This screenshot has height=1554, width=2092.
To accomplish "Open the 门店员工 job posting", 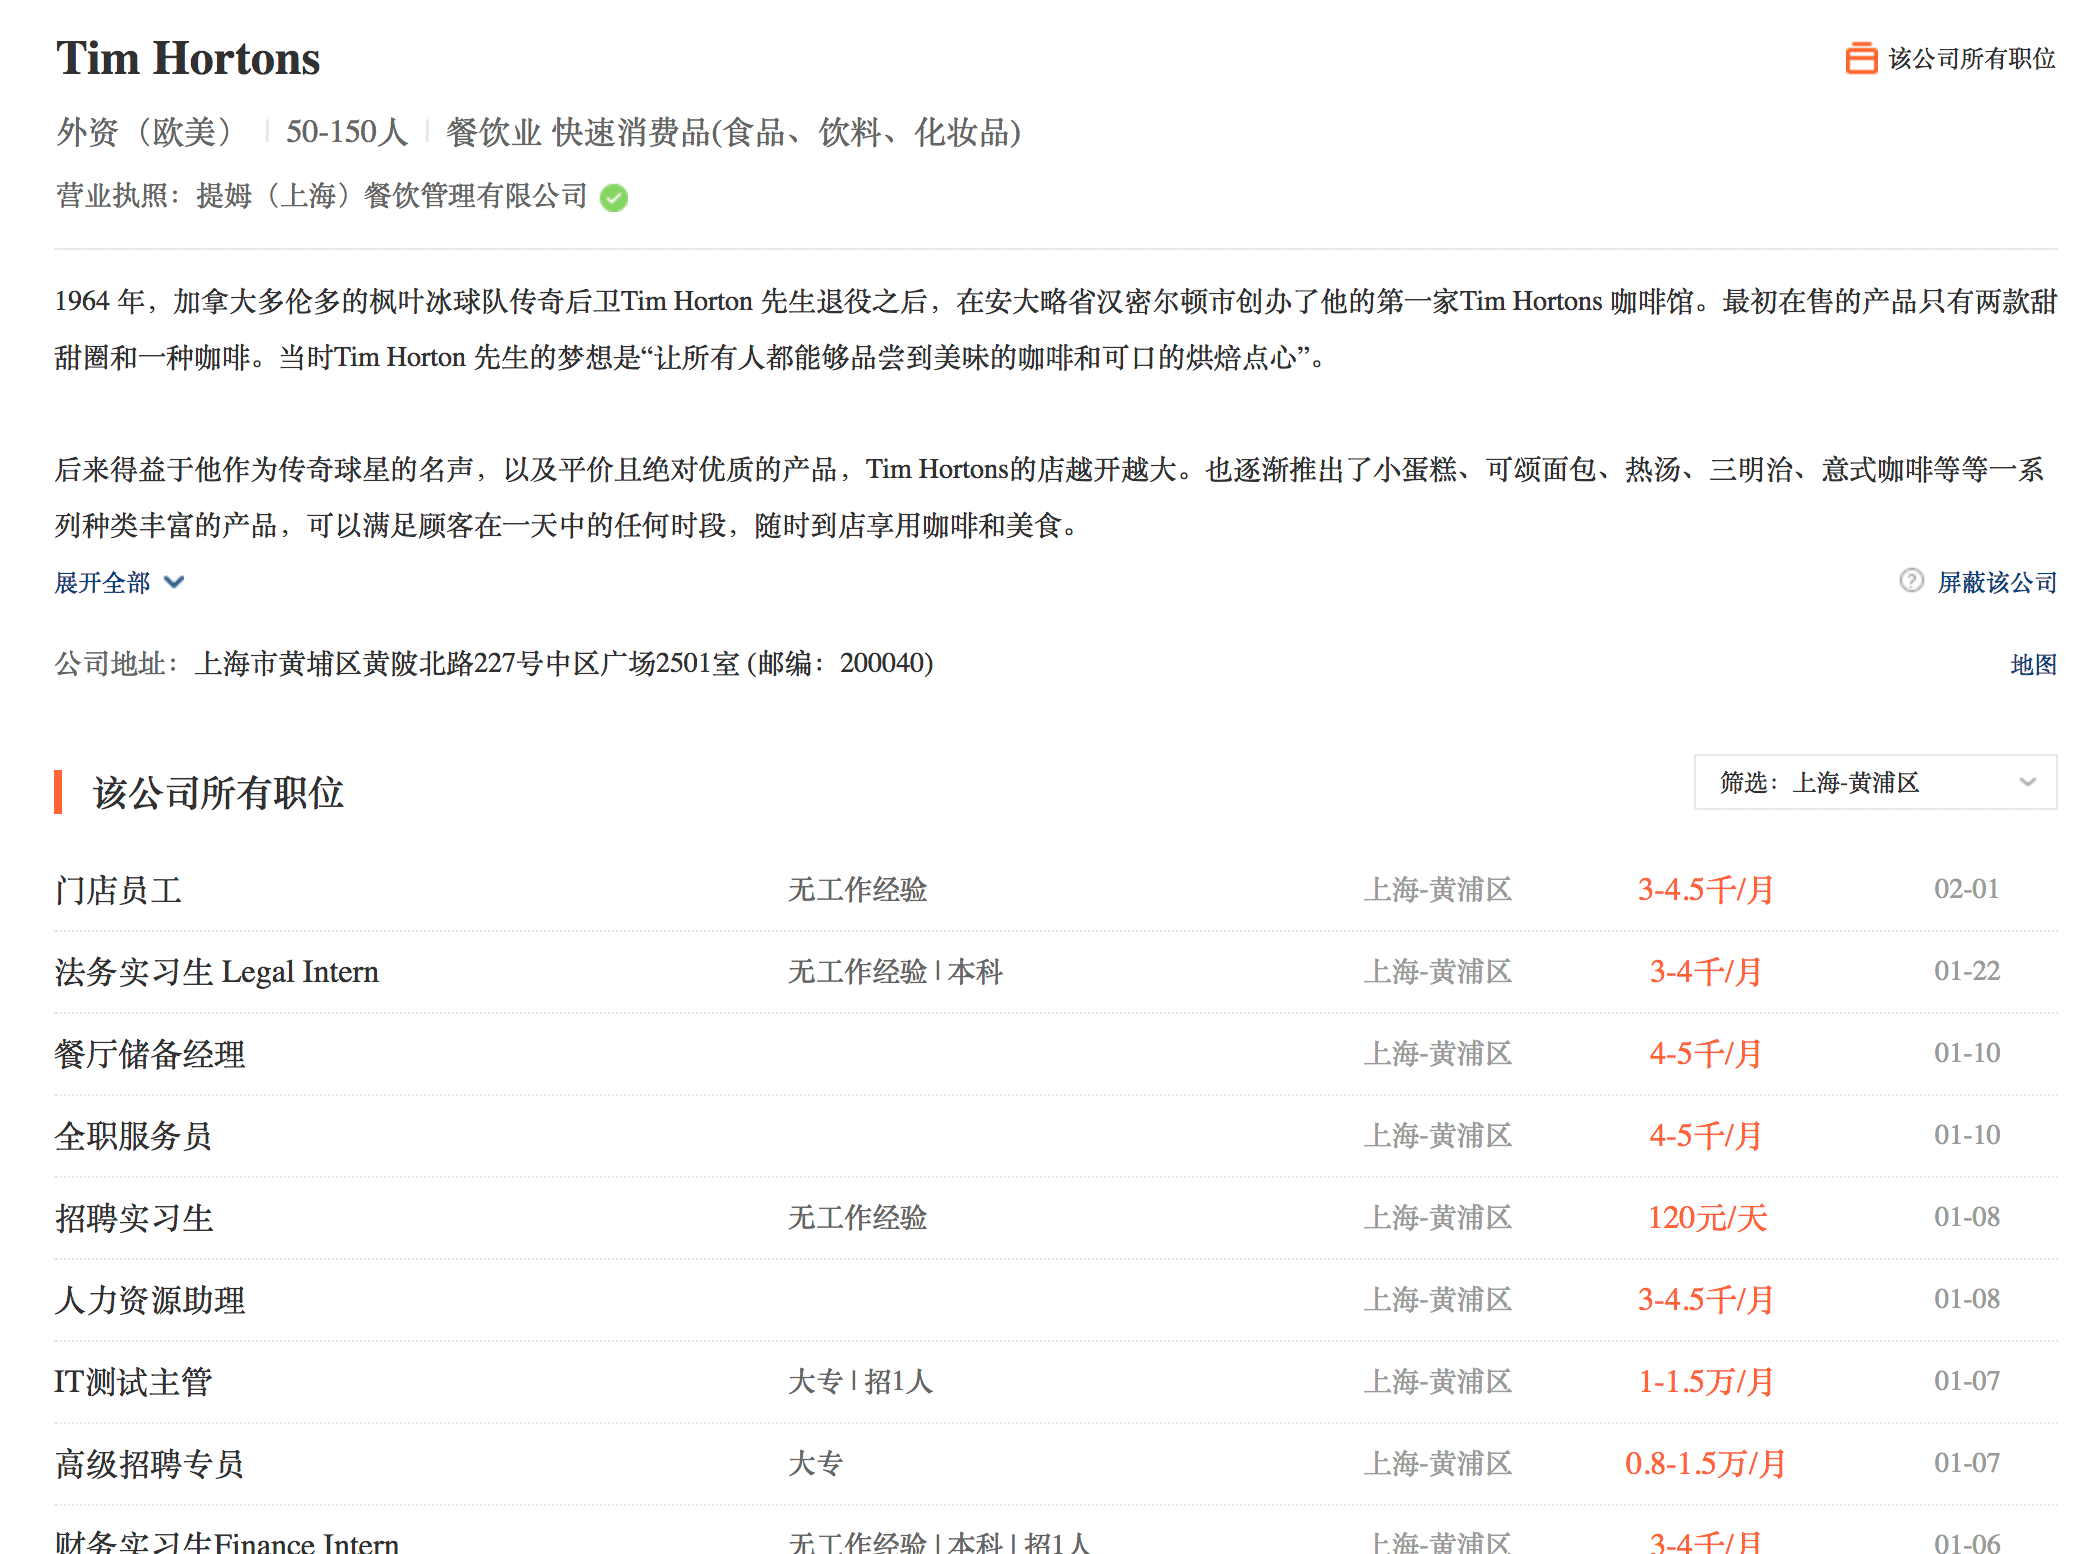I will tap(118, 890).
